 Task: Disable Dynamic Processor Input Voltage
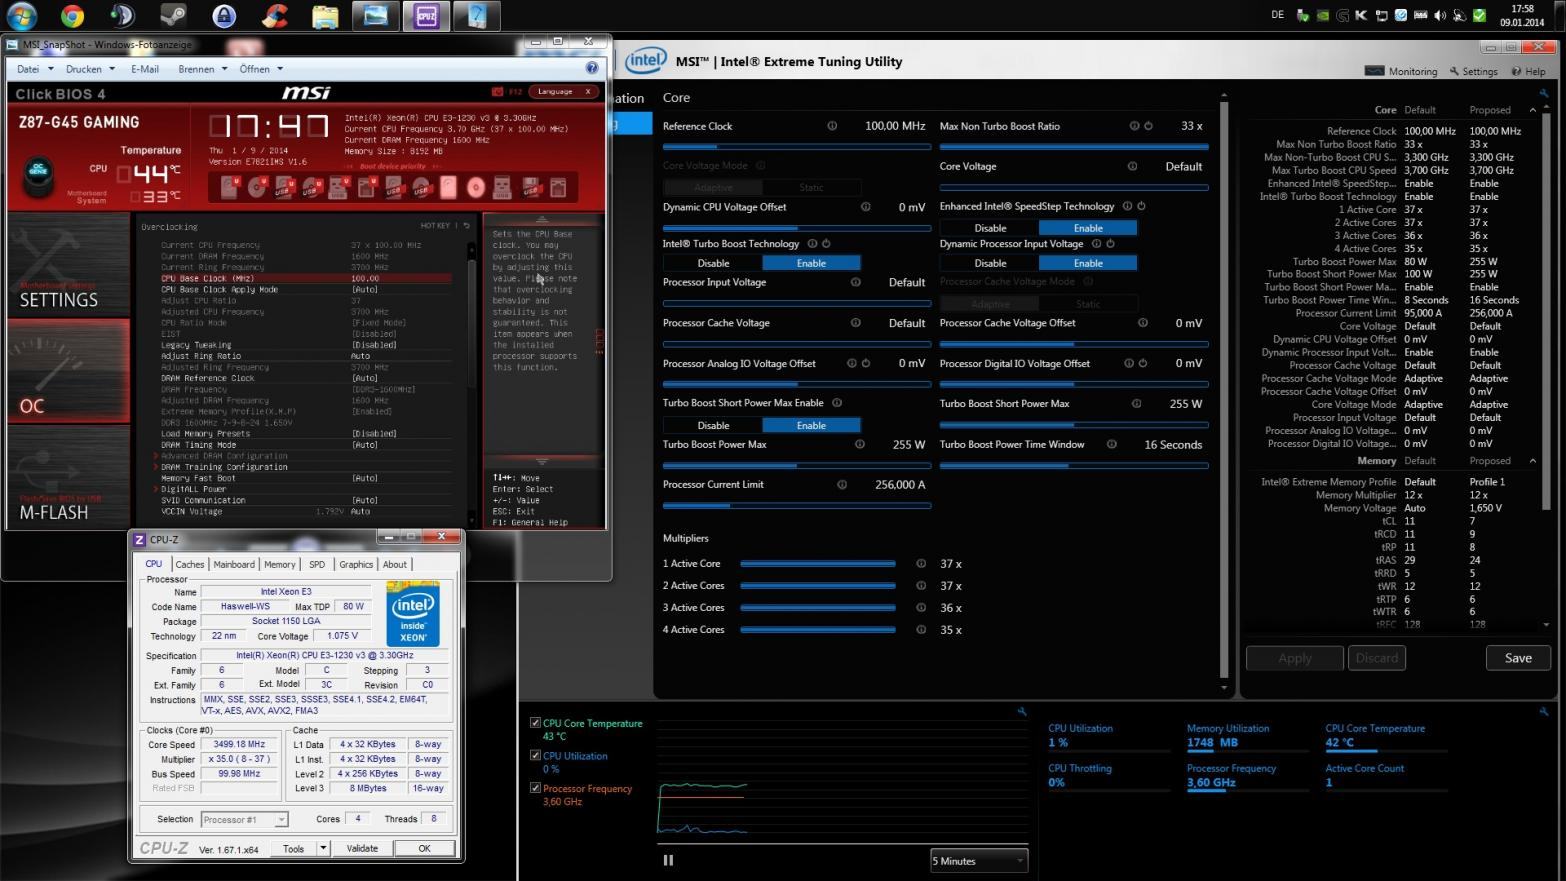(x=990, y=263)
